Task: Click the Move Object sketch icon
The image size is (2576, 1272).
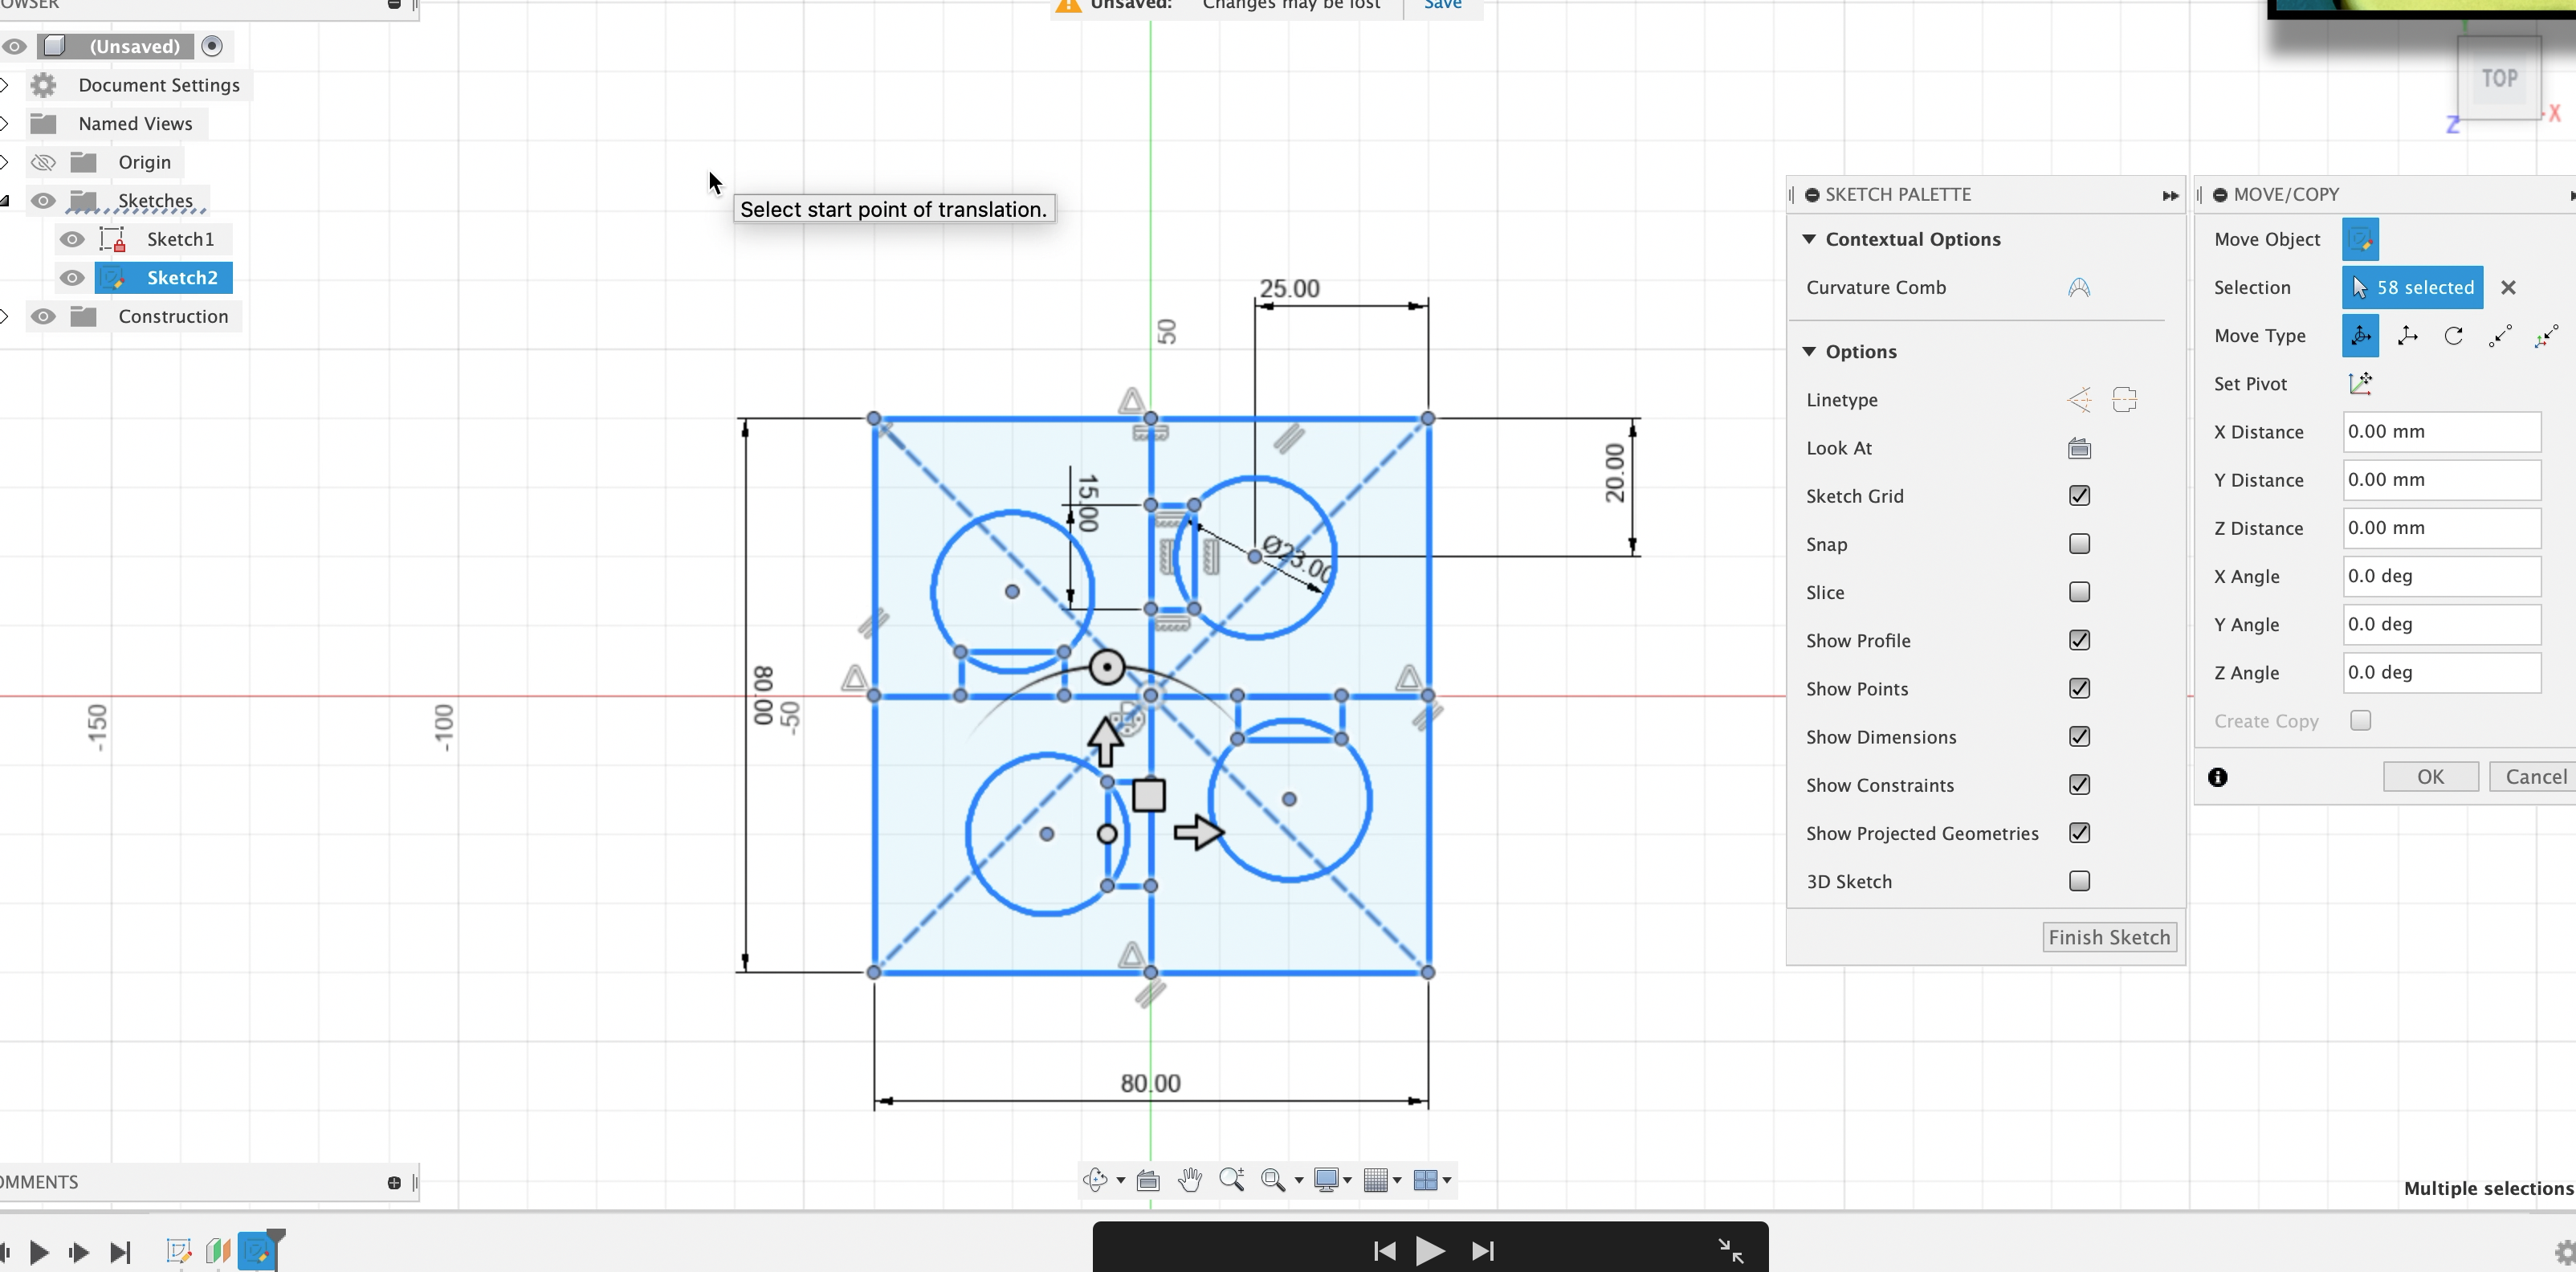Action: click(x=2360, y=240)
